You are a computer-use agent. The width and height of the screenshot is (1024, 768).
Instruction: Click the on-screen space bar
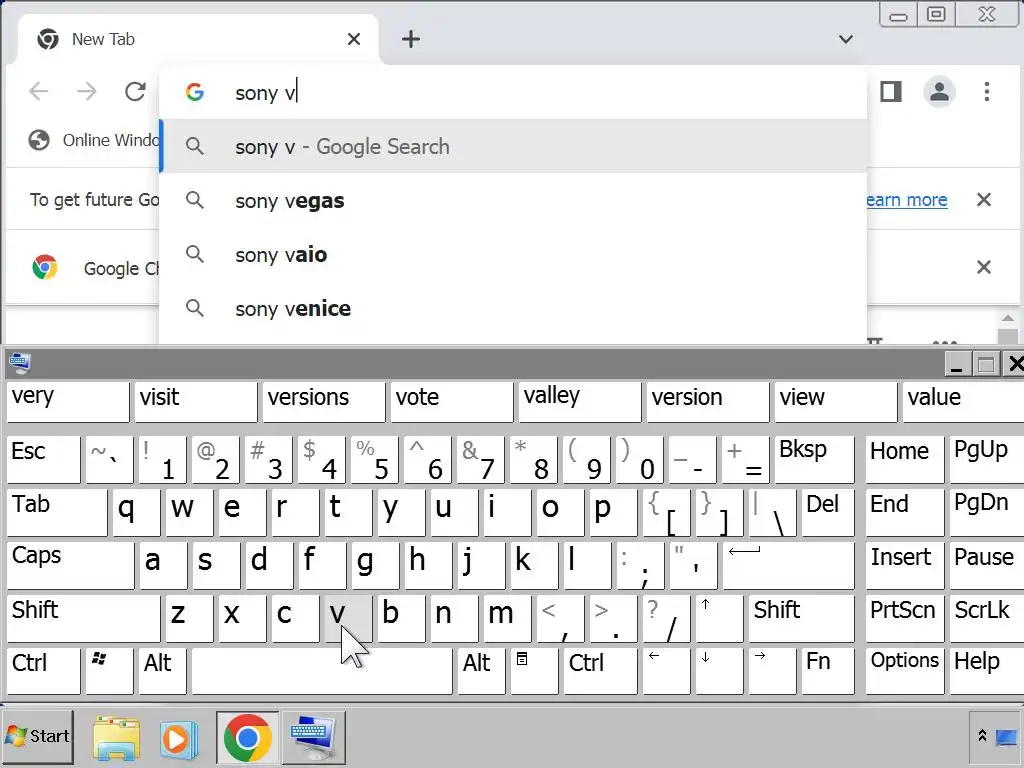(x=321, y=671)
